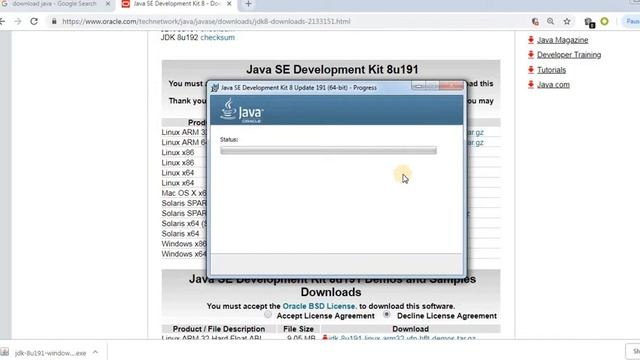The image size is (640, 360).
Task: Open the Tutorials sidebar link
Action: click(x=551, y=70)
